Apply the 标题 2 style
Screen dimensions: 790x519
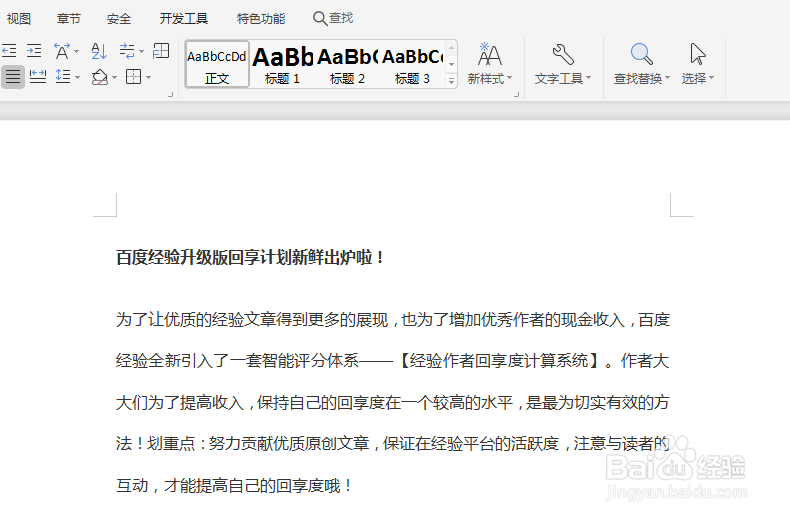(347, 64)
